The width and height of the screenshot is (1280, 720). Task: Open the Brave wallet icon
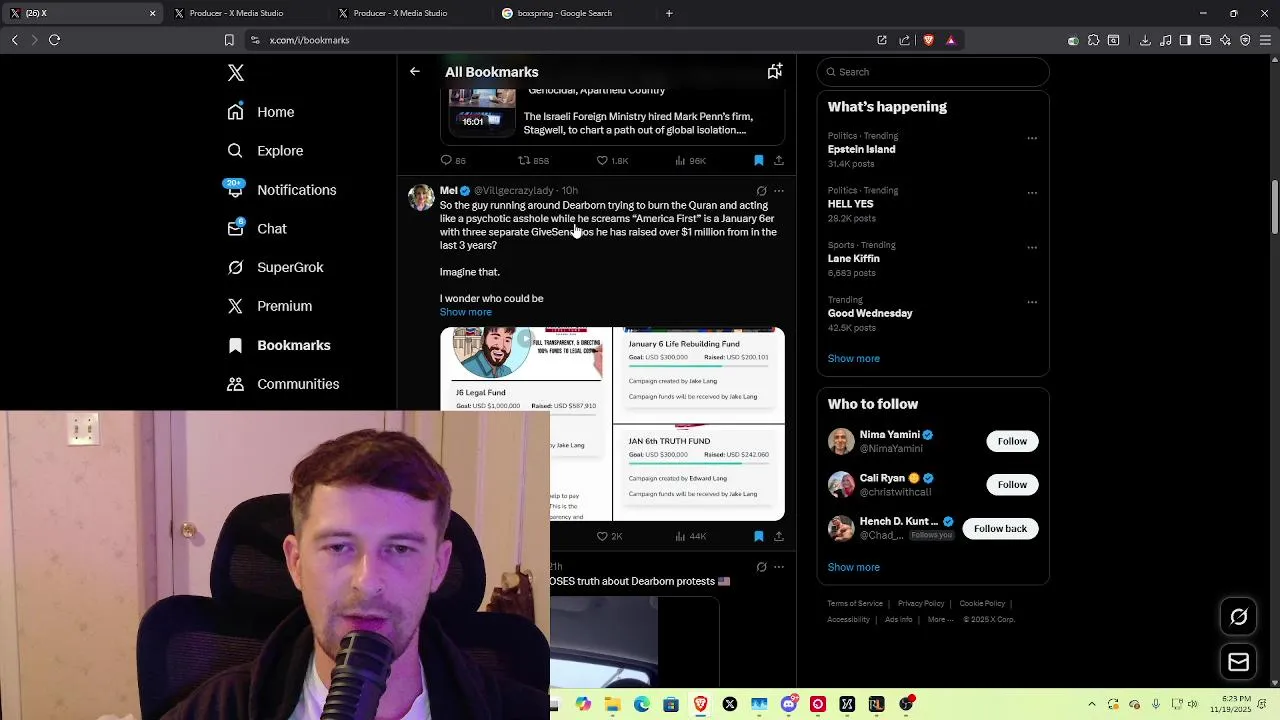click(1205, 40)
